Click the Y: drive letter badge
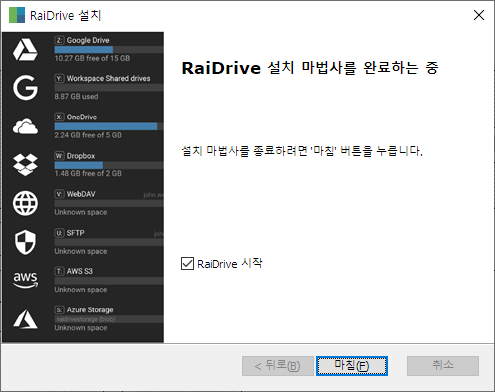Viewport: 495px width, 392px height. click(59, 79)
